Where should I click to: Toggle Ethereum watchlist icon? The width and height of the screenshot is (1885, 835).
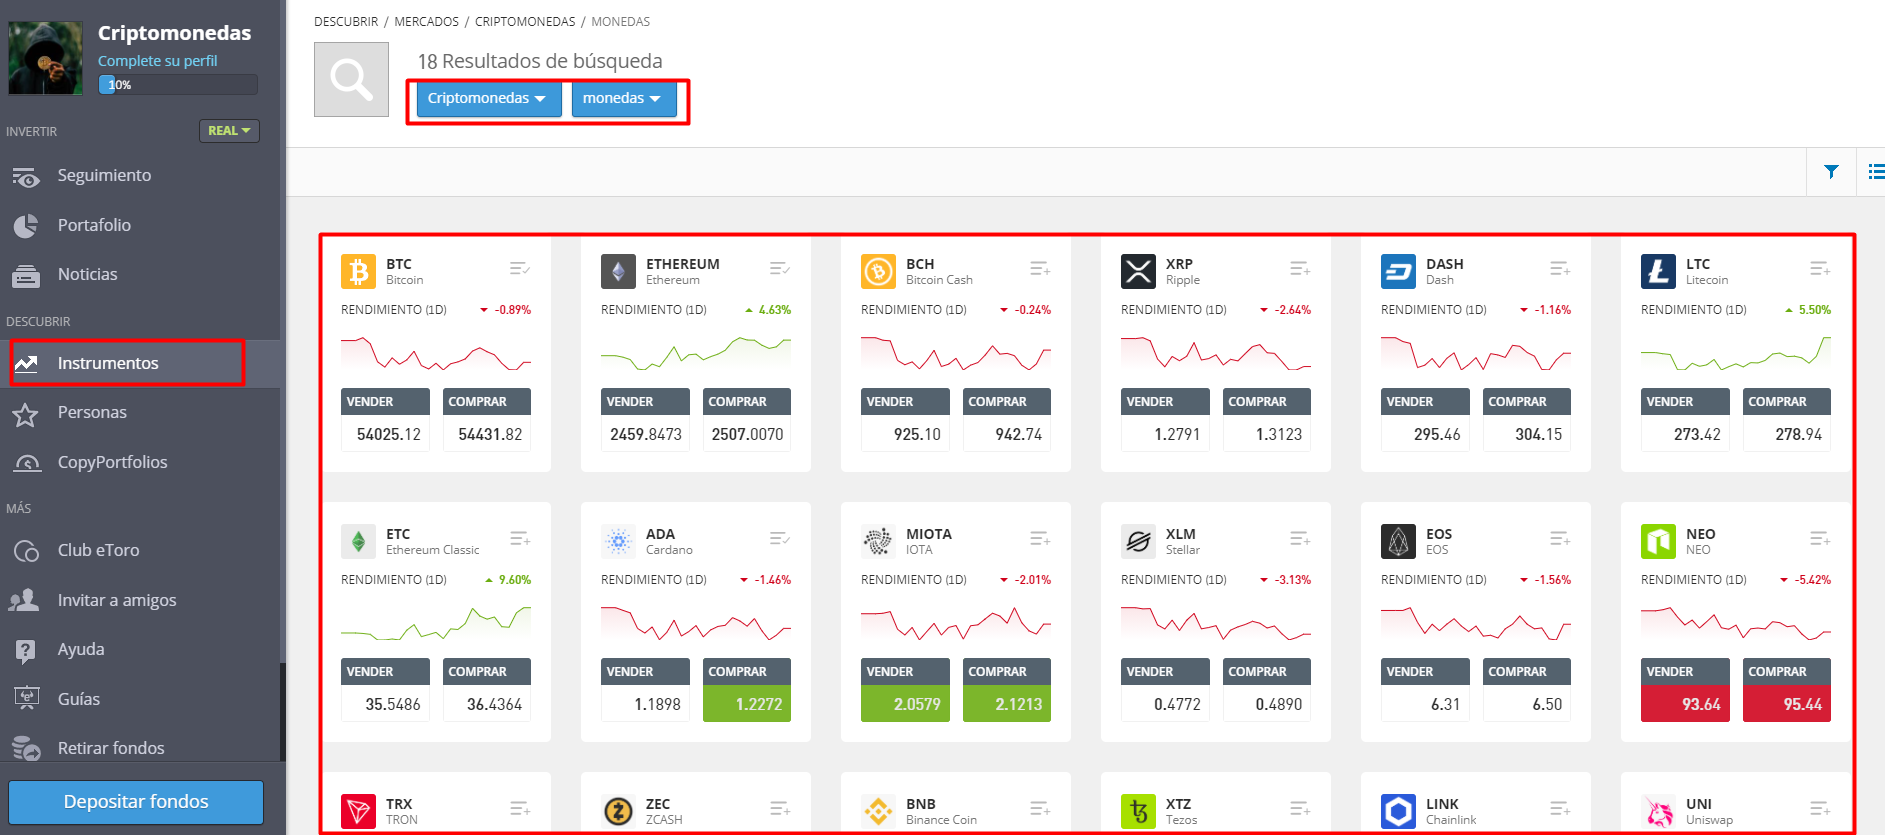[780, 268]
